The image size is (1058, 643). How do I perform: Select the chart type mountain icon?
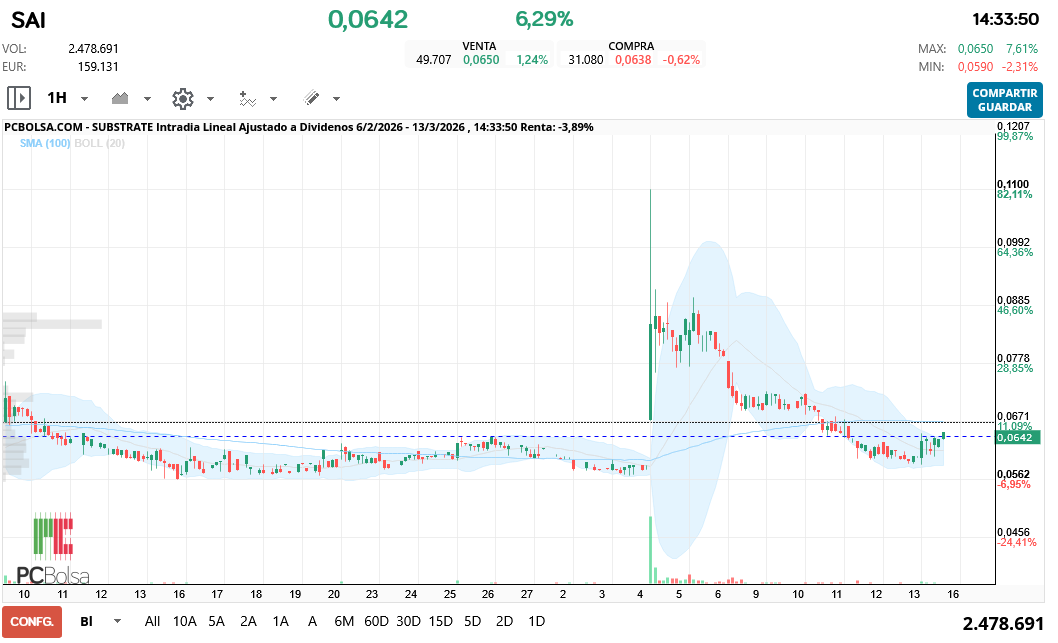[x=119, y=98]
